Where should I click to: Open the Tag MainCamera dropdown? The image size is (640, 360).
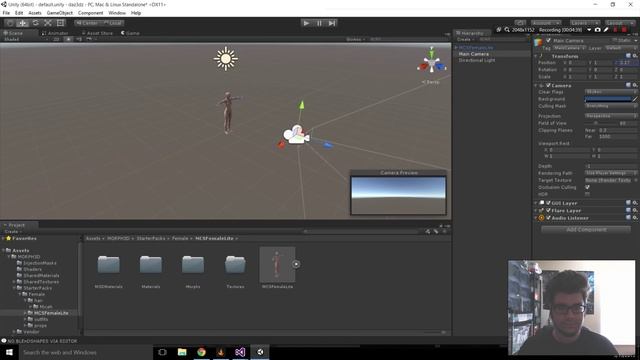click(569, 48)
